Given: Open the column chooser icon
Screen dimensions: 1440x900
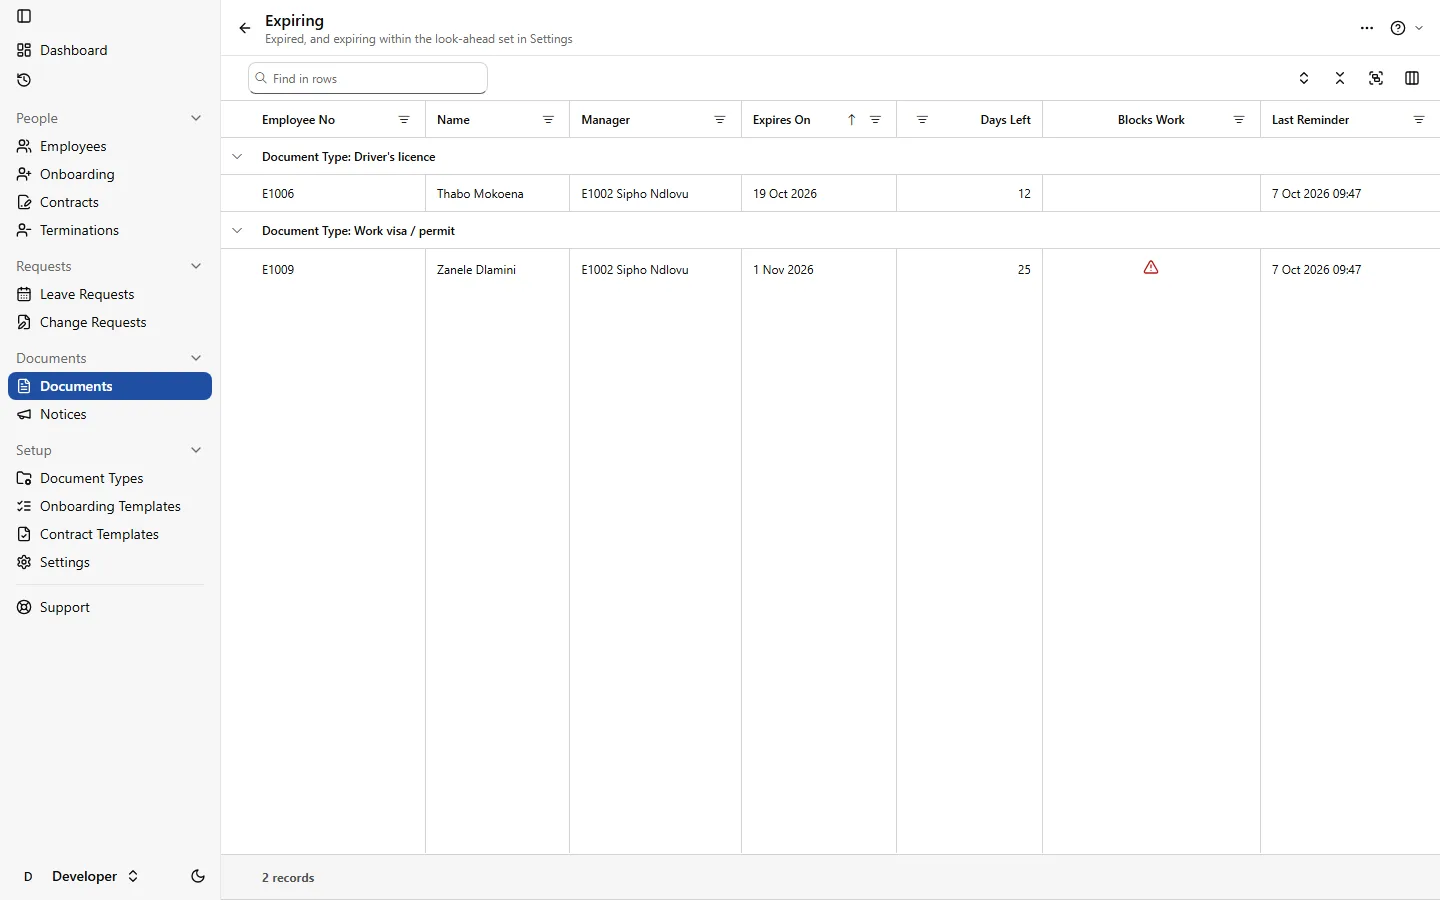Looking at the screenshot, I should pos(1412,78).
